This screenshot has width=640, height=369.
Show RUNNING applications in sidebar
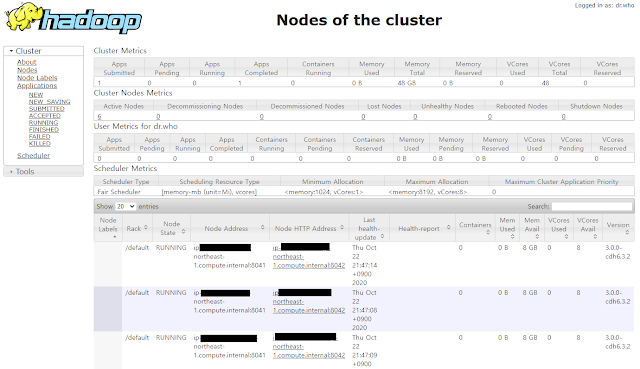point(43,122)
